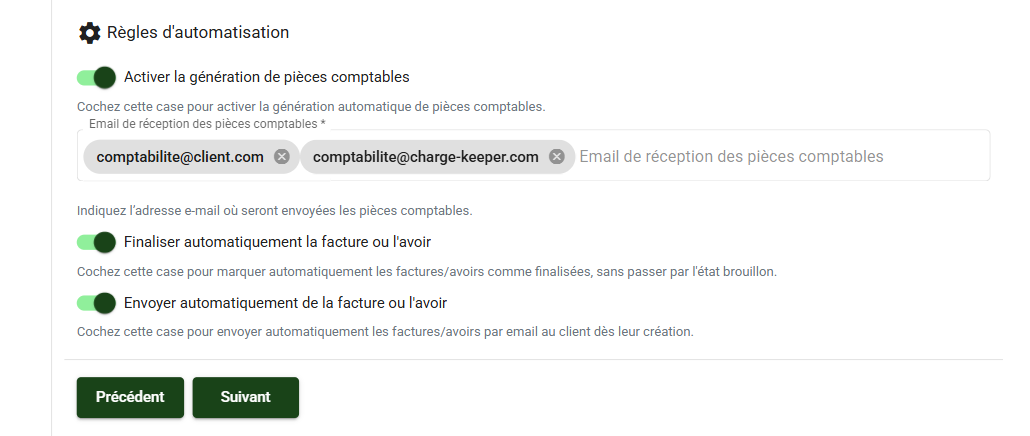
Task: Remove the comptabilite@client.com email chip
Action: click(x=282, y=156)
